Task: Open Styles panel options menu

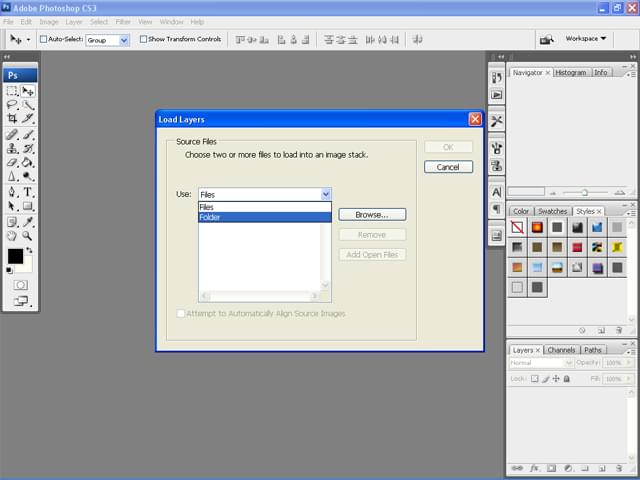Action: pos(631,213)
